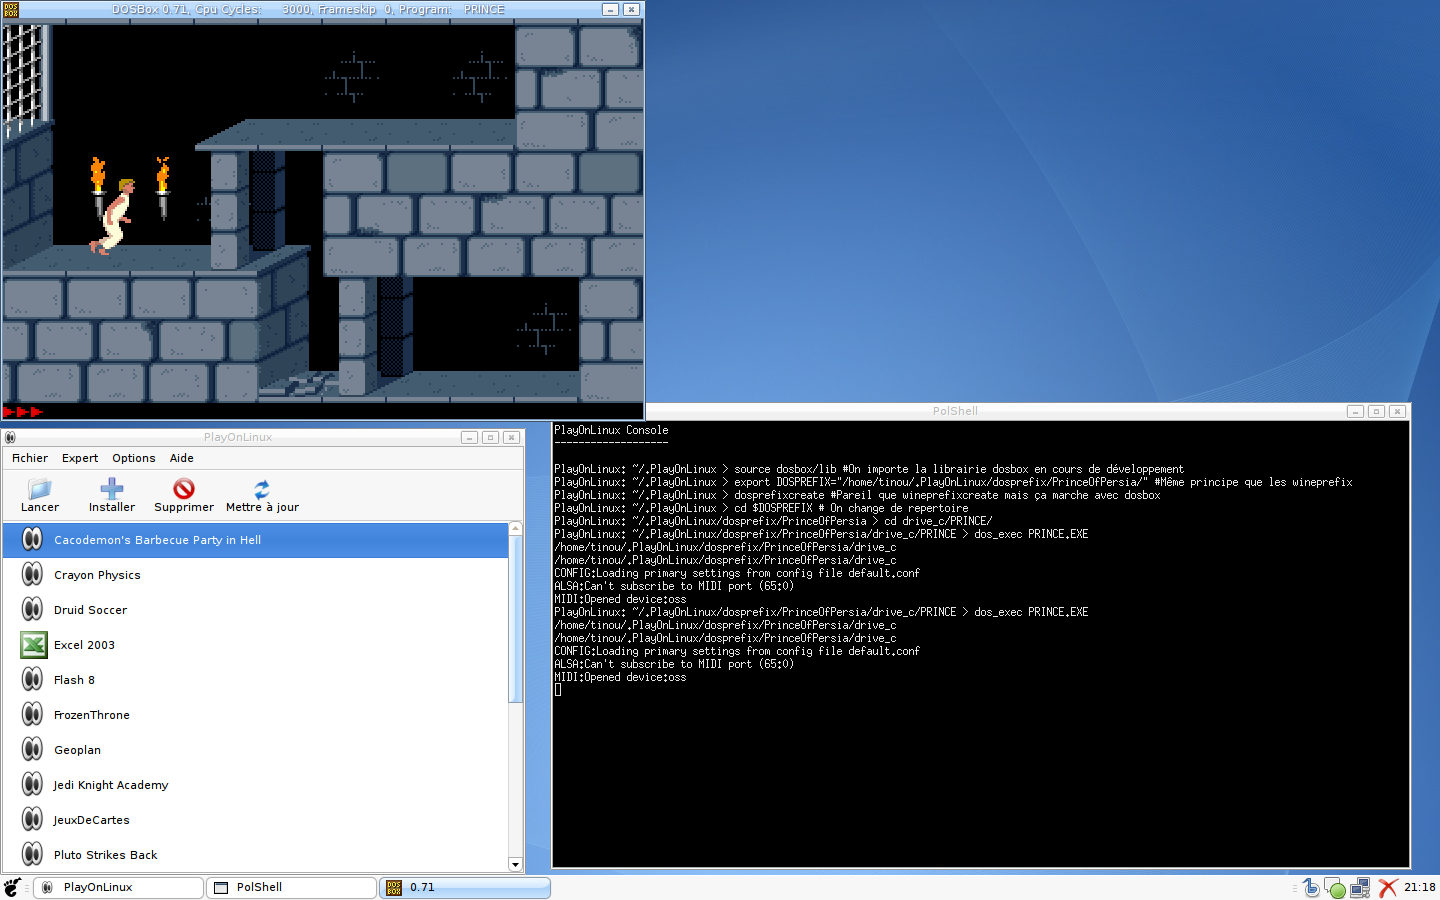Open the Options menu
1440x900 pixels.
pos(134,458)
